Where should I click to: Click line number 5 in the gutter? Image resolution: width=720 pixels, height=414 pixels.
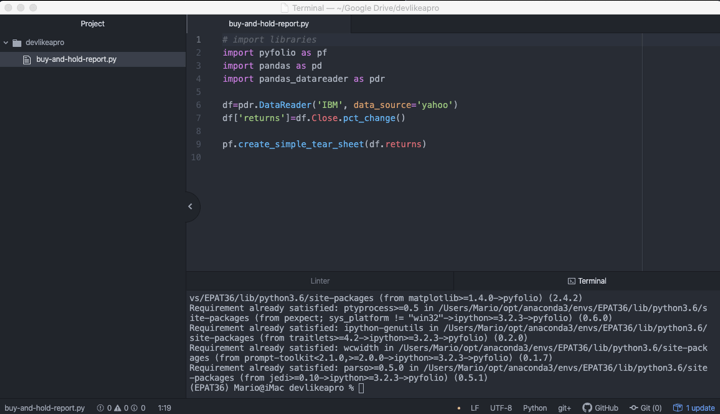pyautogui.click(x=198, y=92)
